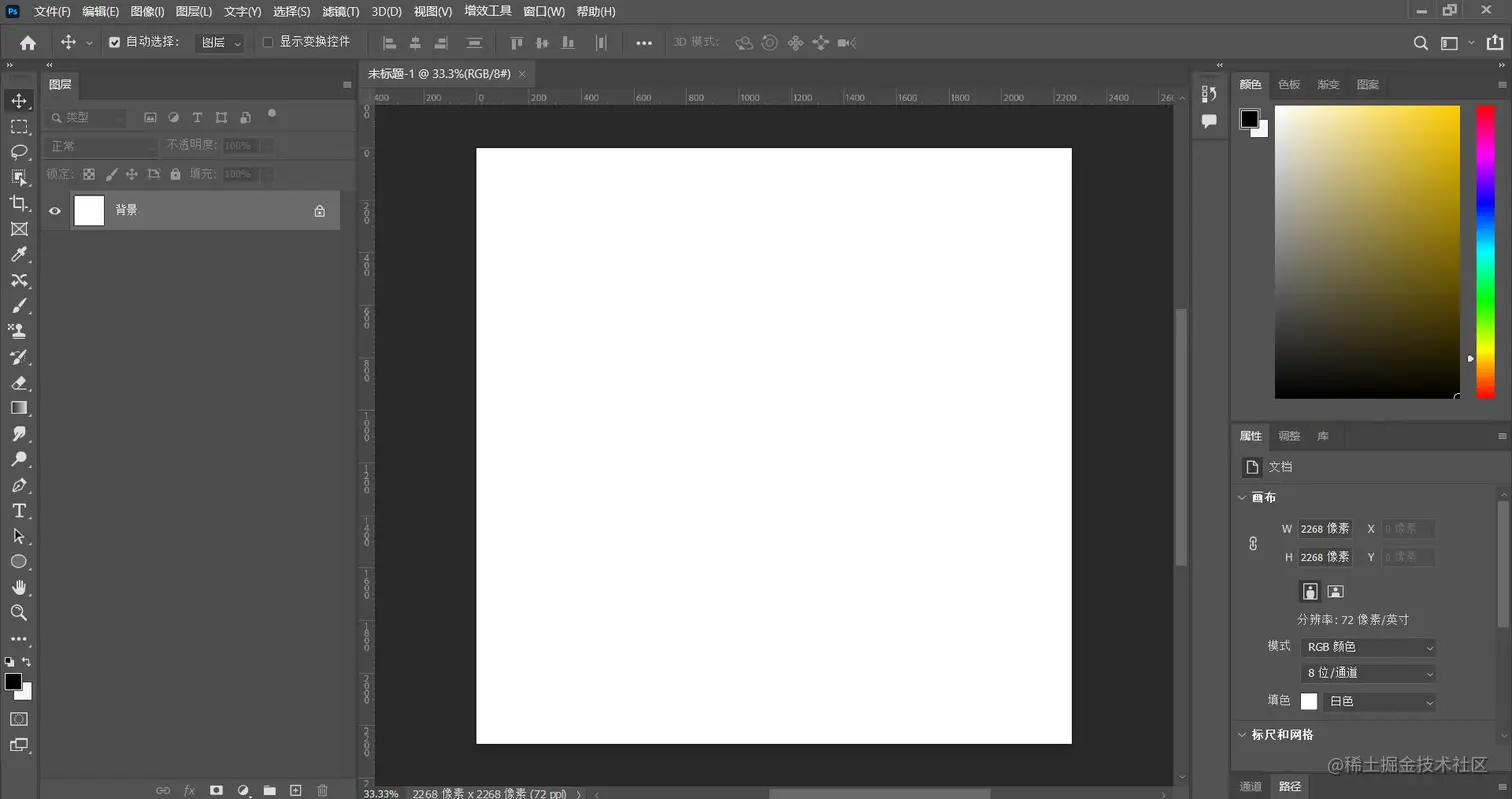Check the 显示变换控件 option
The image size is (1512, 799).
point(267,42)
